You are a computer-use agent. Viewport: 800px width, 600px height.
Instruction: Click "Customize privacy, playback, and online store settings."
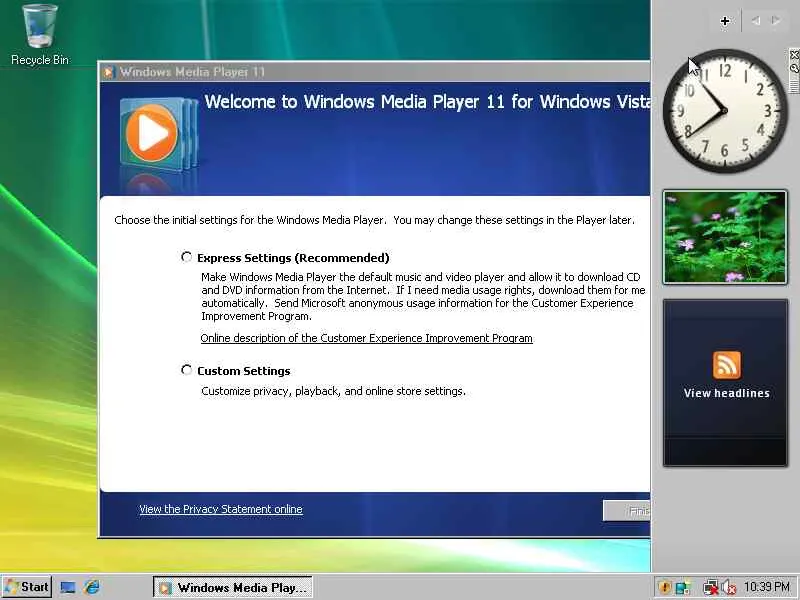[333, 391]
